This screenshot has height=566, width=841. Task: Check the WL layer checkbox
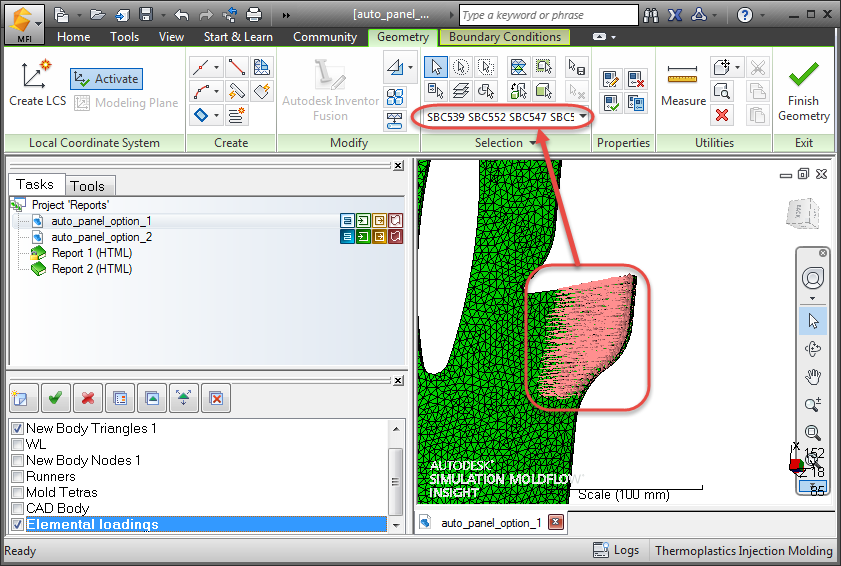18,444
